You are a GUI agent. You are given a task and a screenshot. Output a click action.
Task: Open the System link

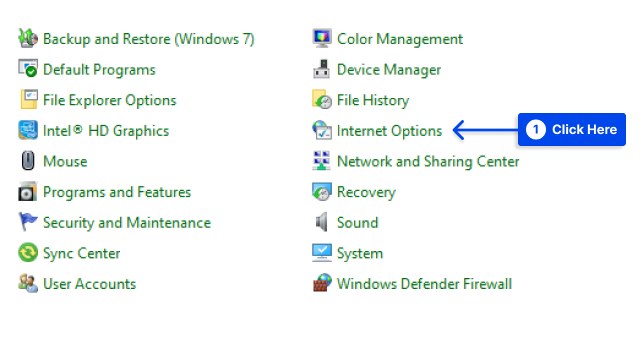pyautogui.click(x=360, y=253)
